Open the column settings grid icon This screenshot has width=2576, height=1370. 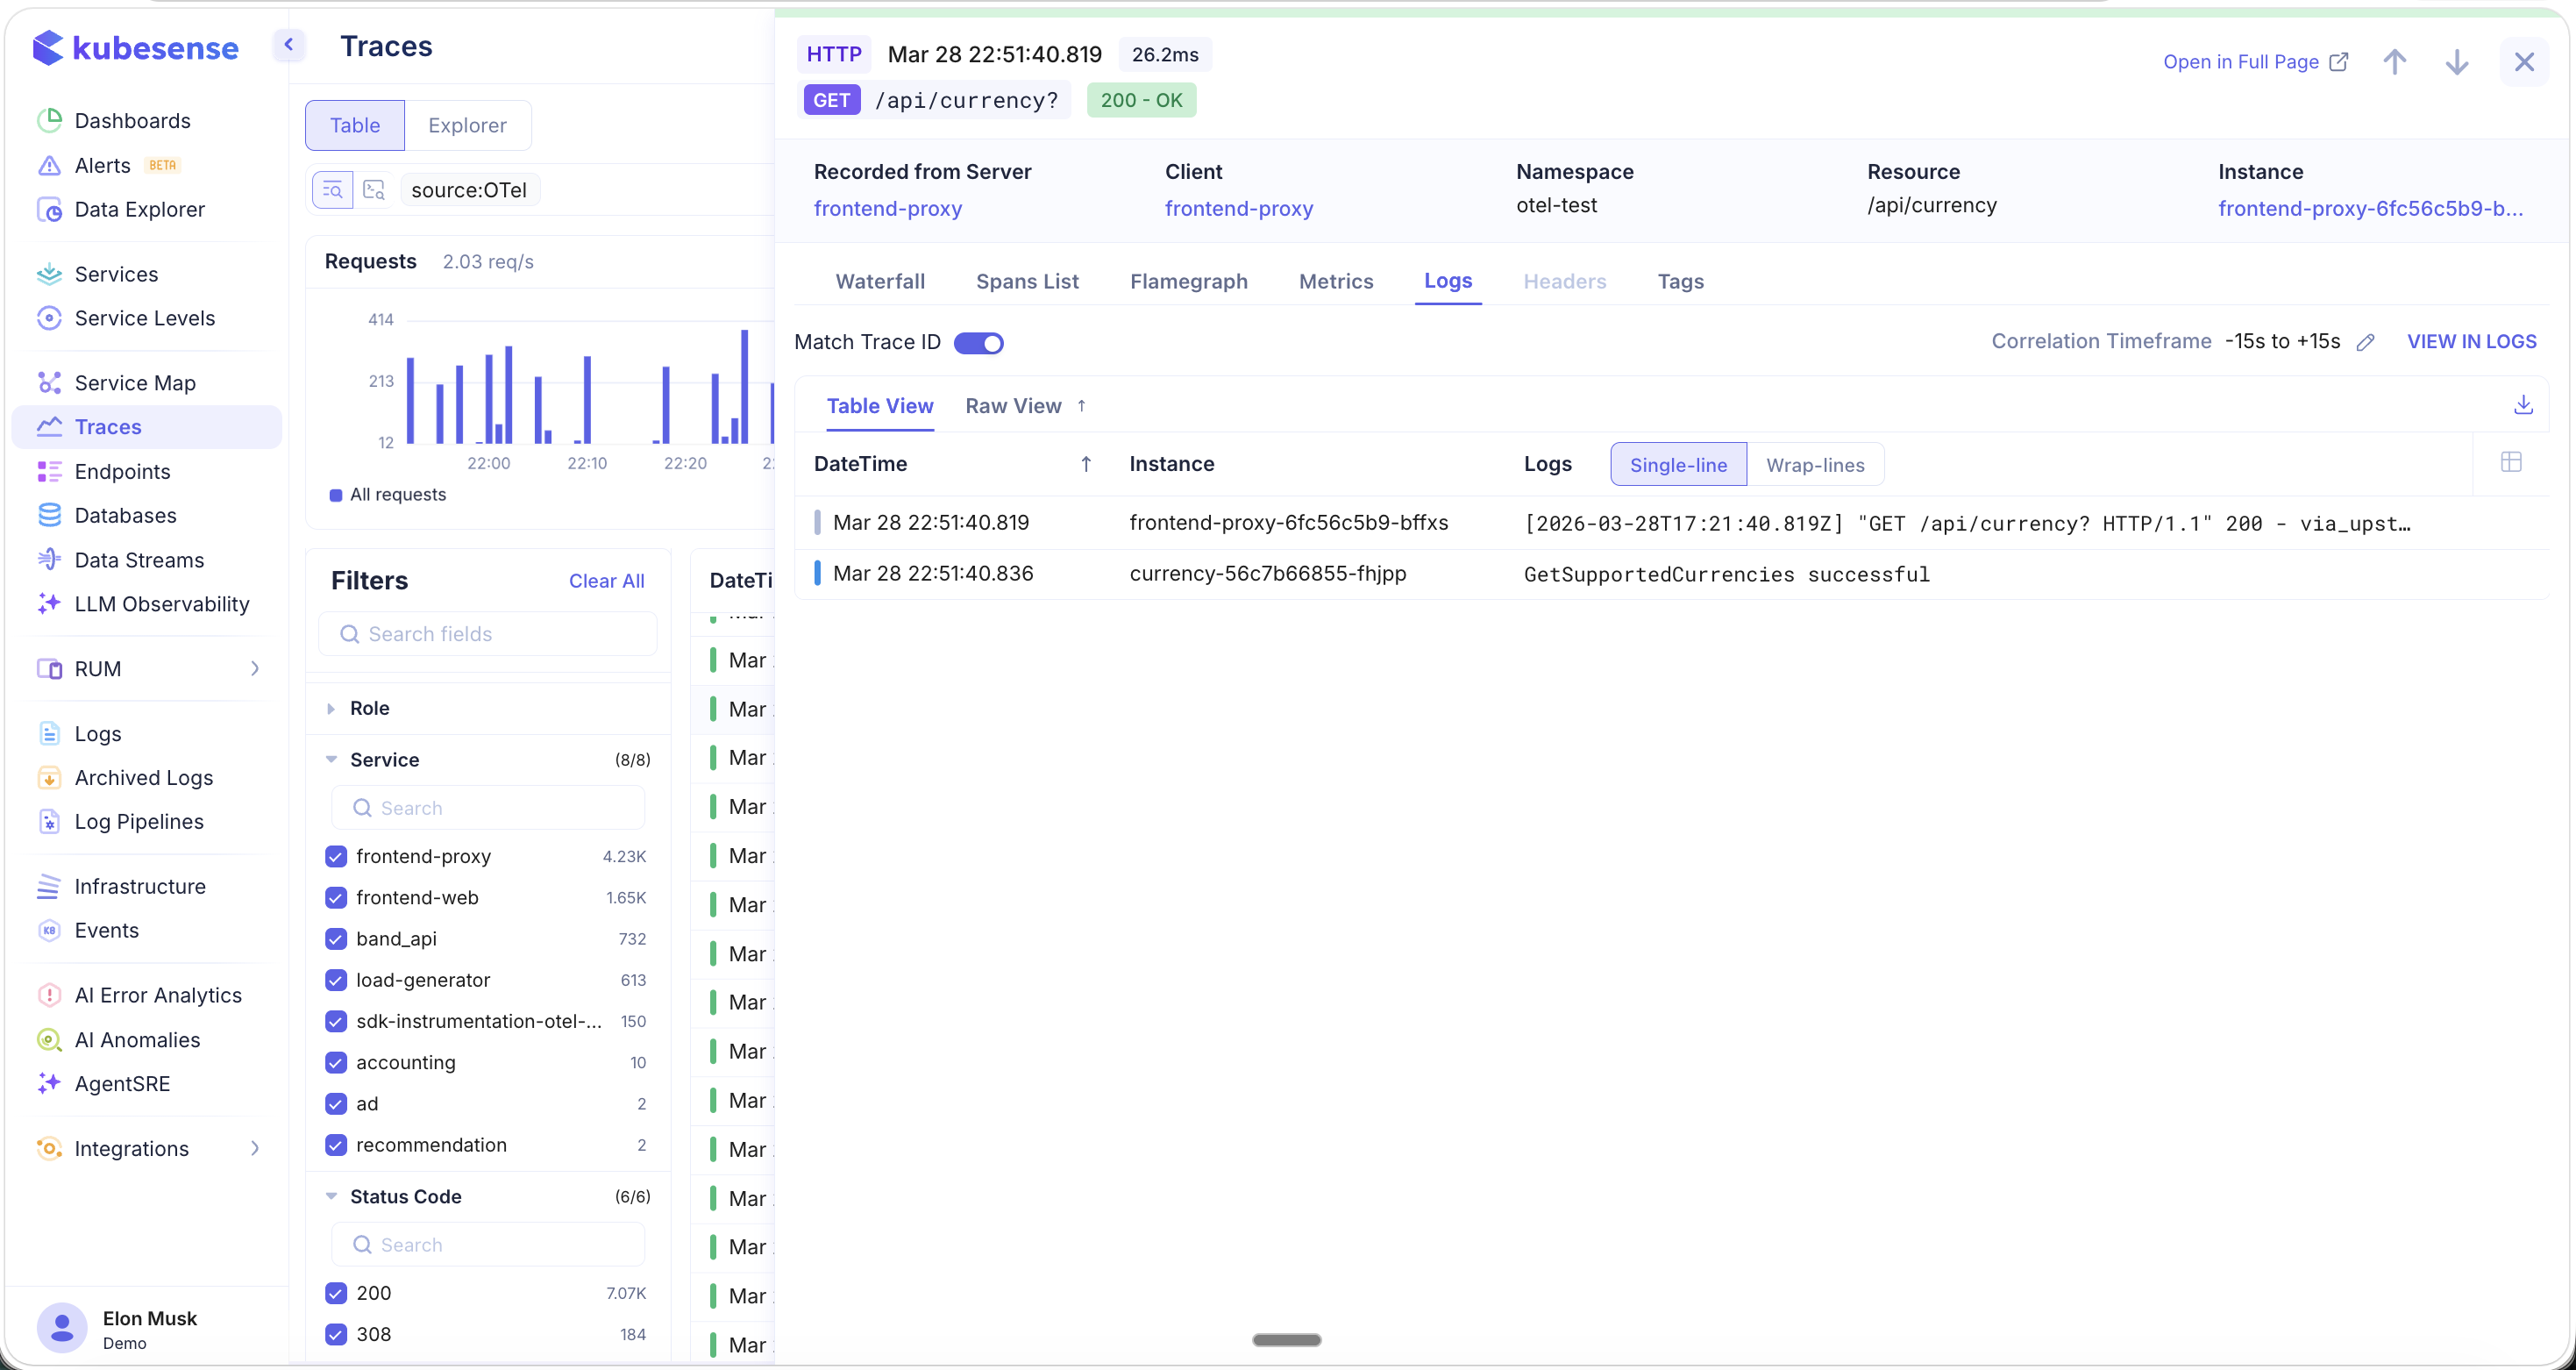coord(2510,462)
